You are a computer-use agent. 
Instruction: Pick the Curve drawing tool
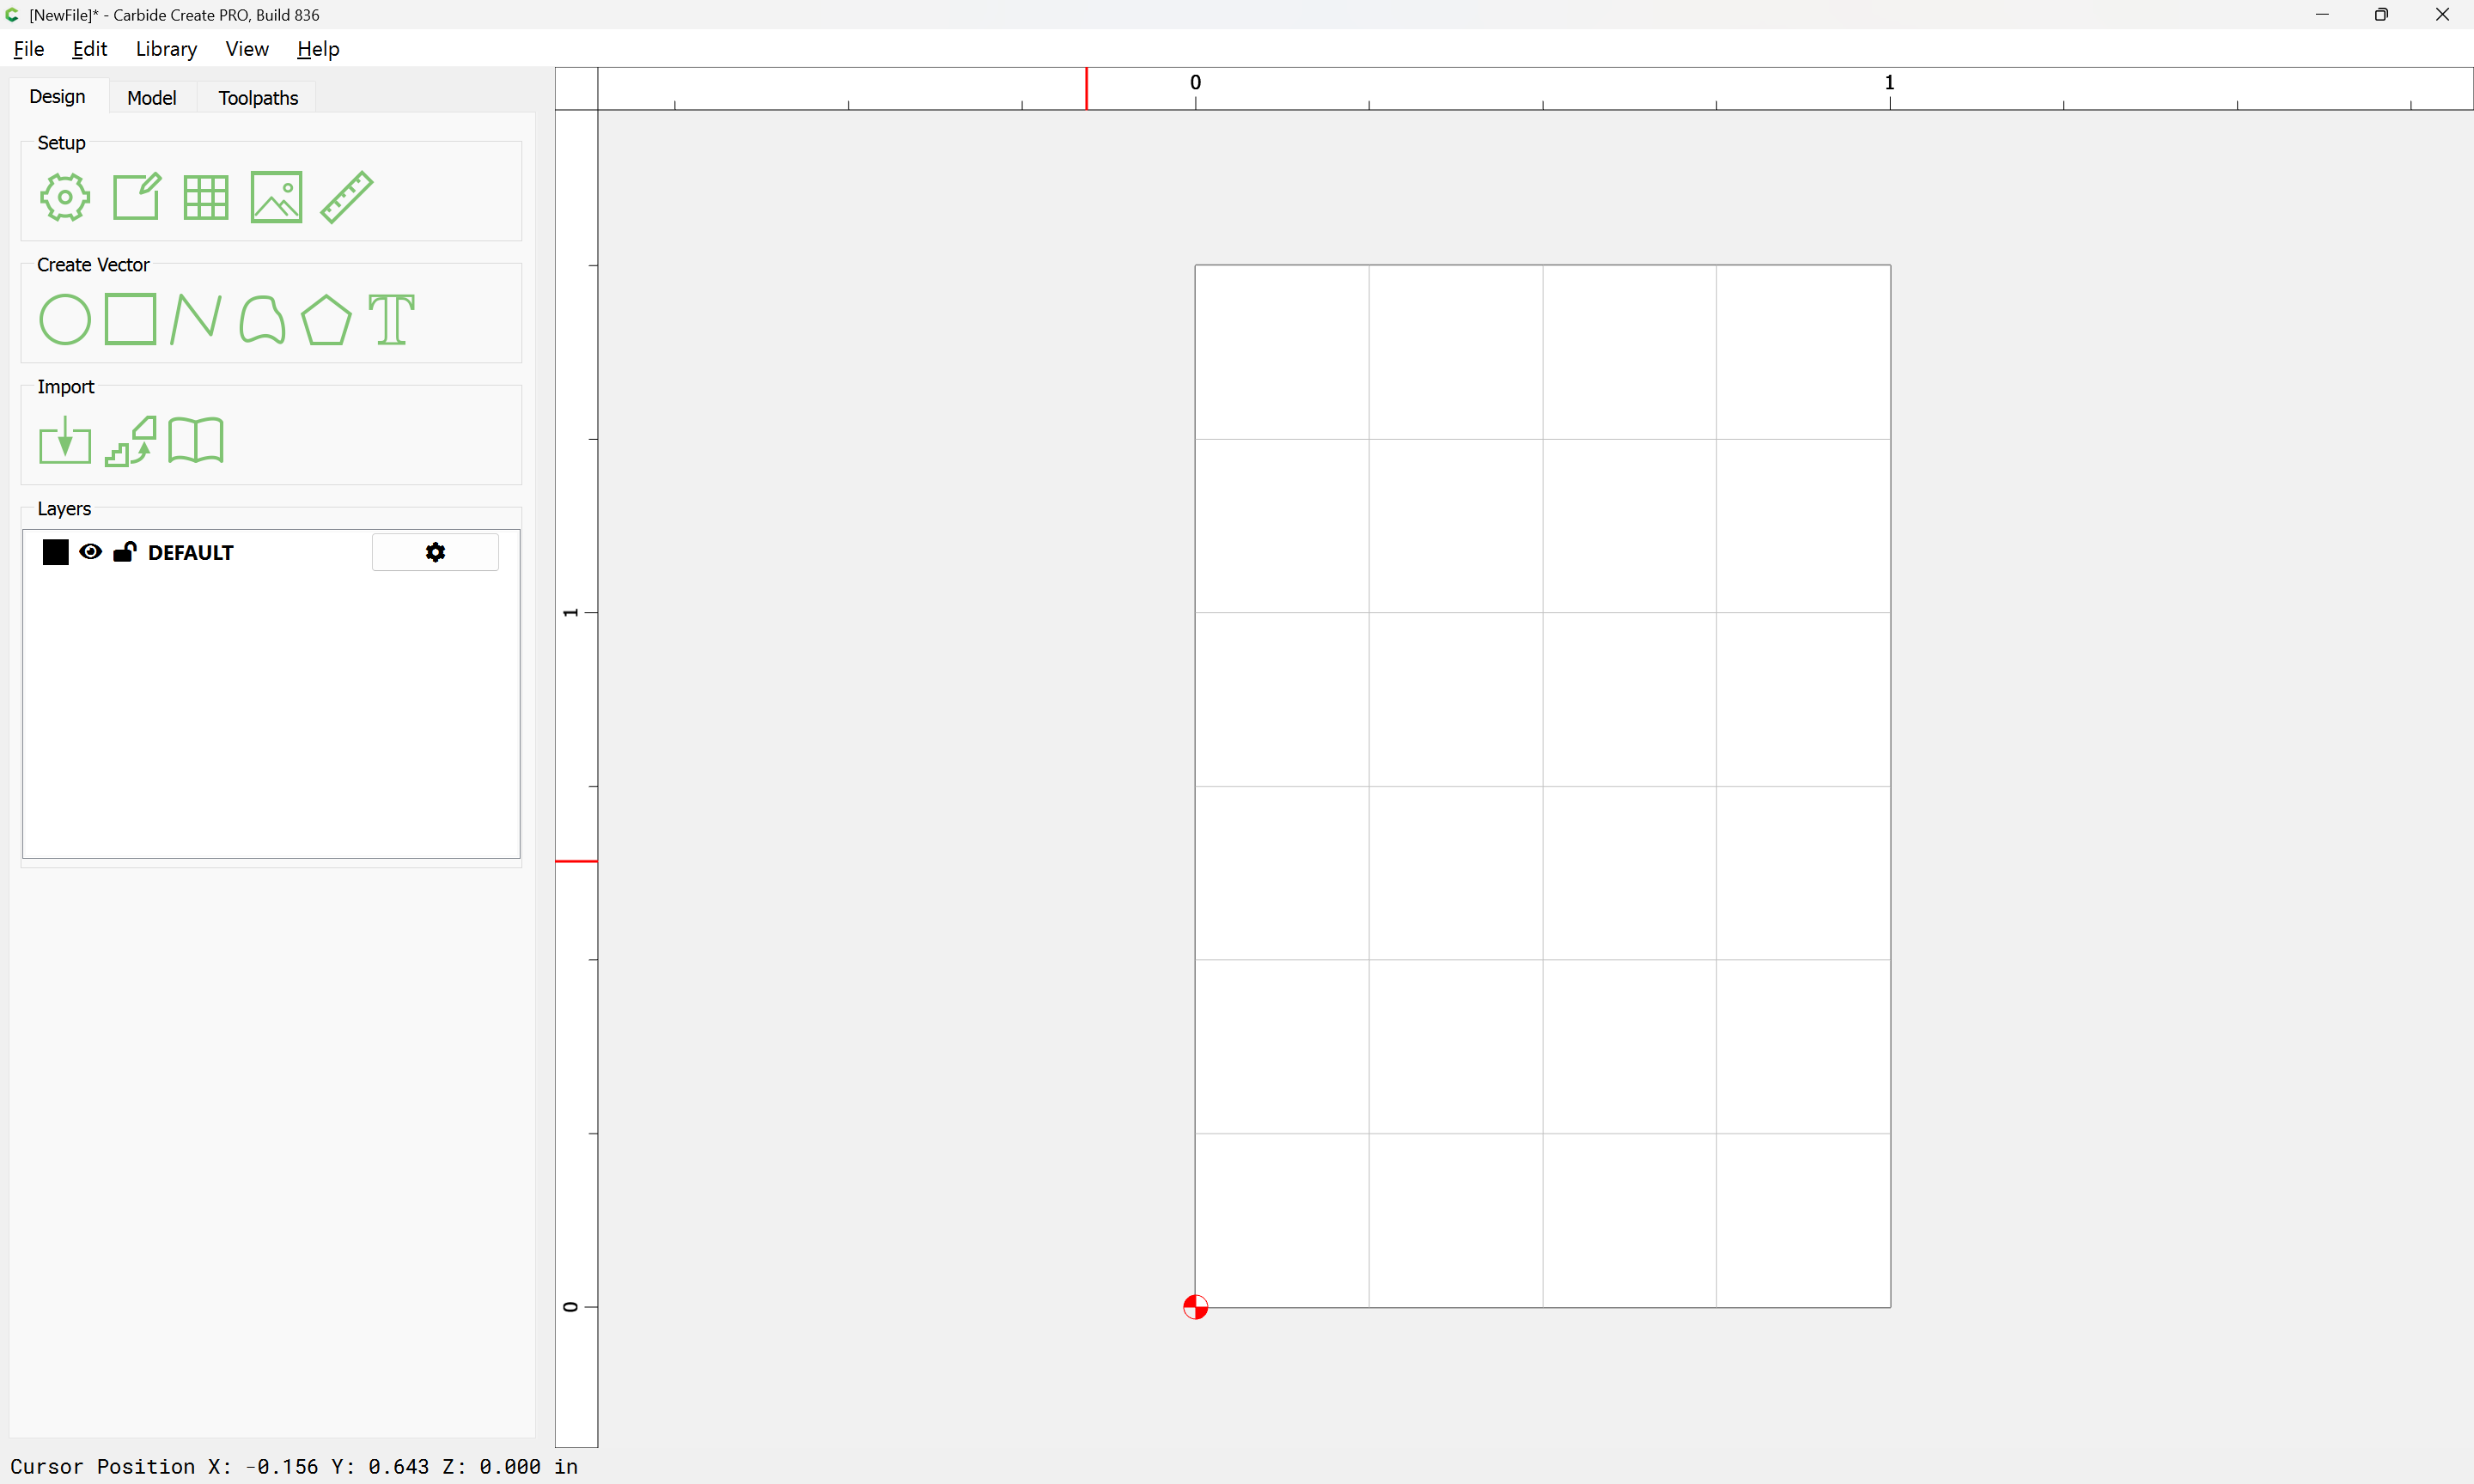[262, 320]
